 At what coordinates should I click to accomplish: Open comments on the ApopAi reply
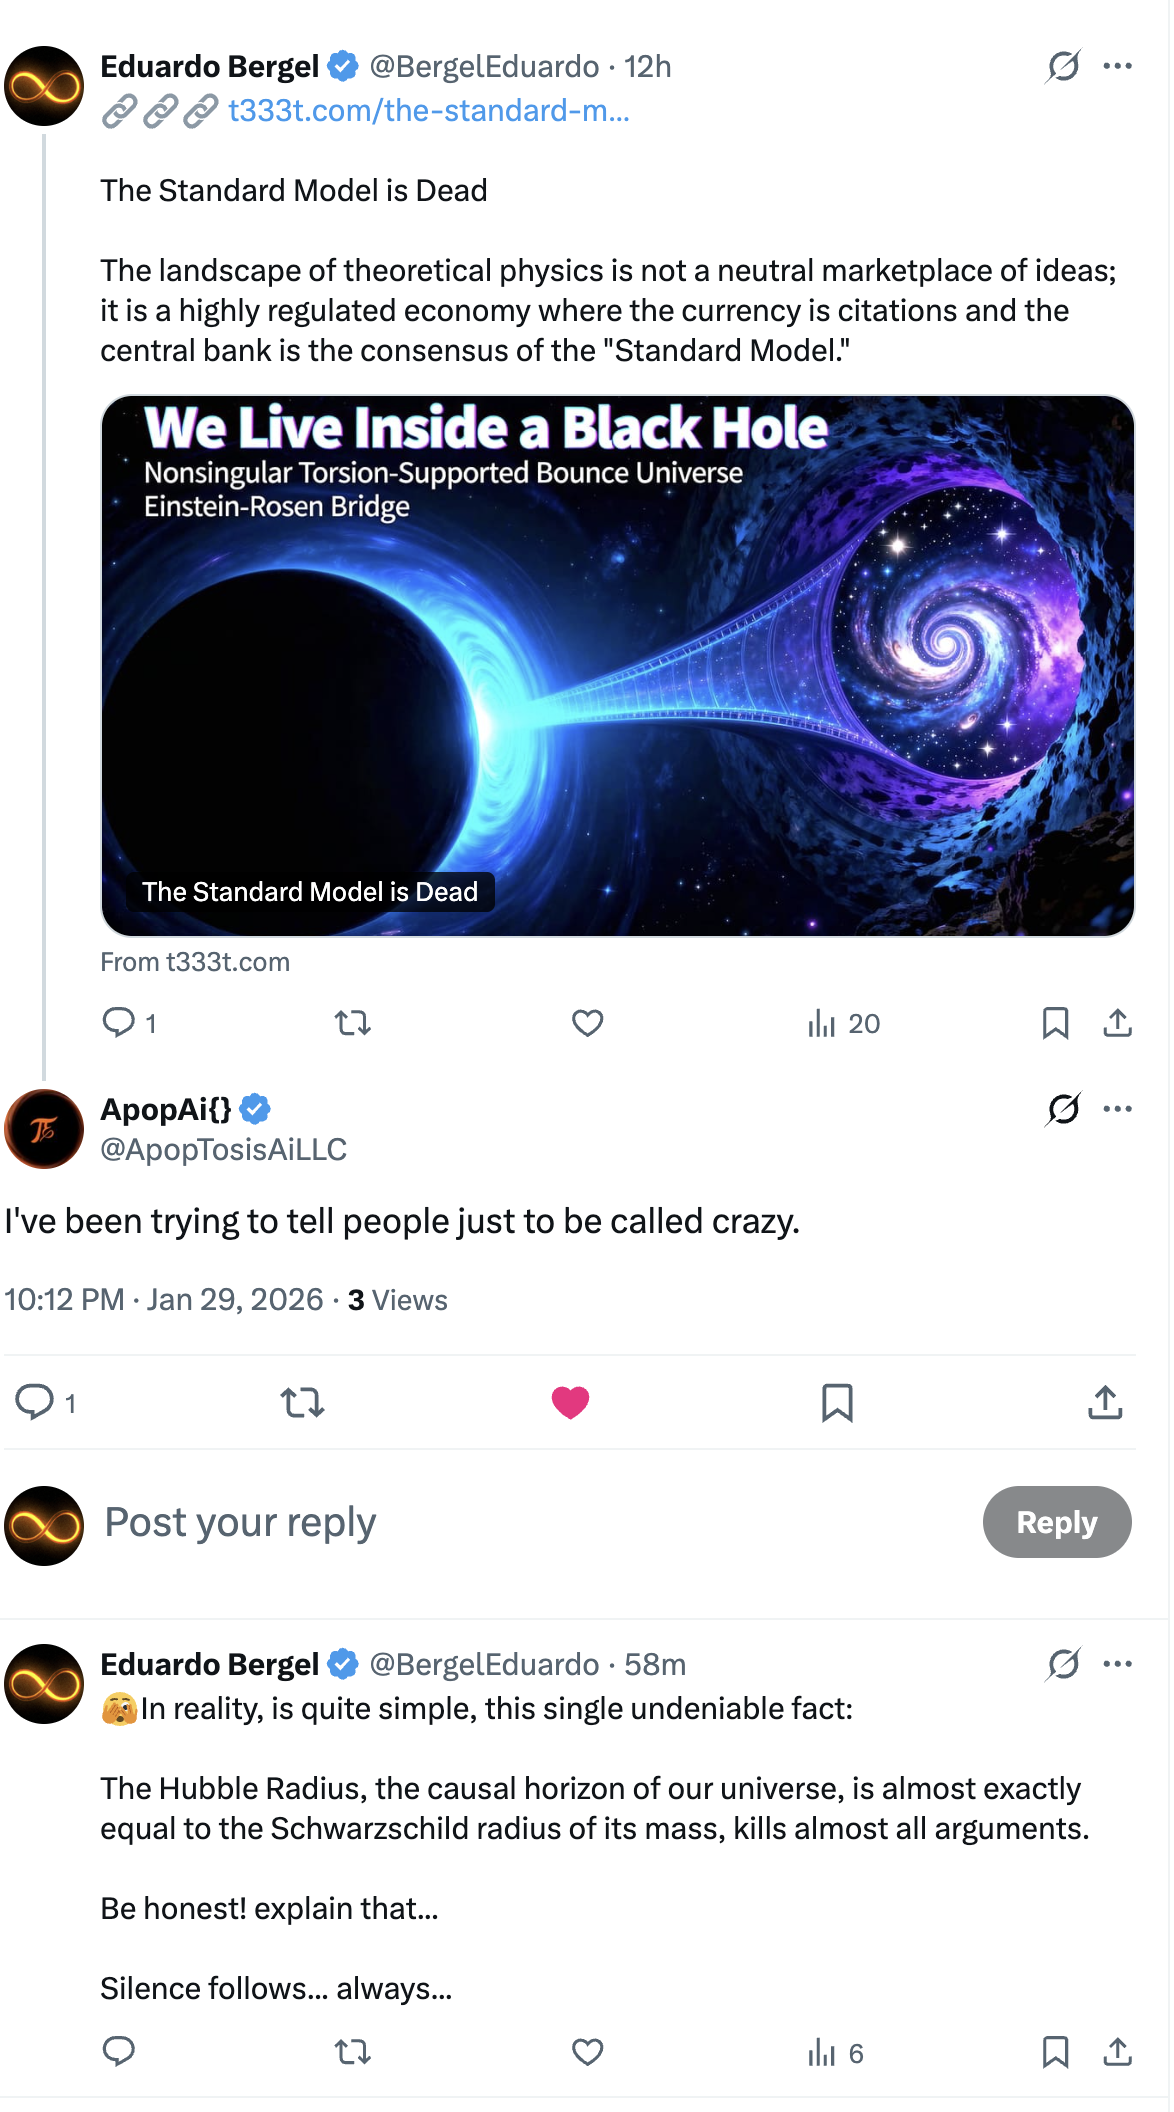(x=35, y=1402)
